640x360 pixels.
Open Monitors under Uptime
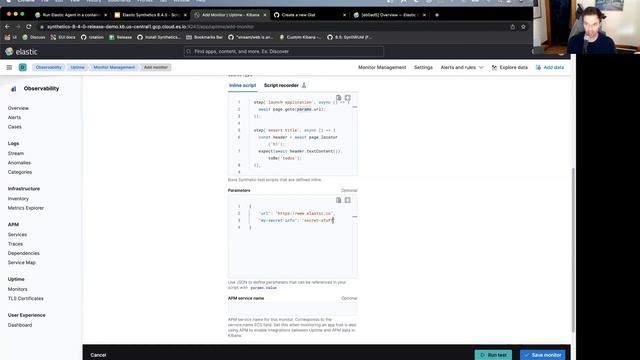[x=18, y=289]
